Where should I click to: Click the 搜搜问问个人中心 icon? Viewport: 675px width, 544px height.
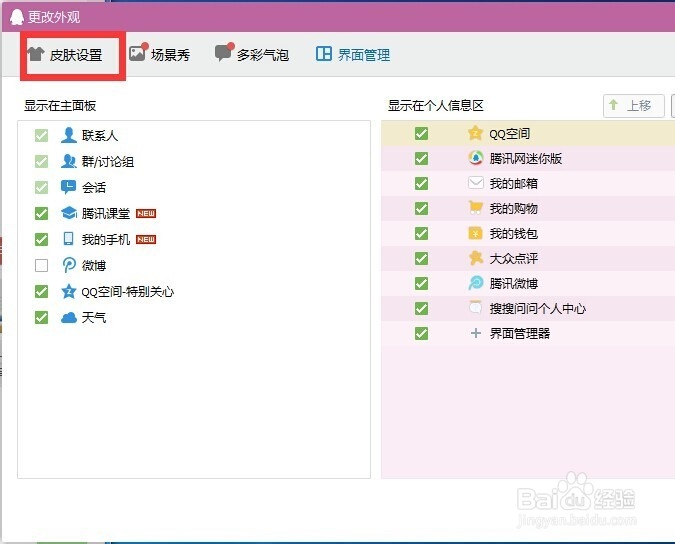point(476,307)
